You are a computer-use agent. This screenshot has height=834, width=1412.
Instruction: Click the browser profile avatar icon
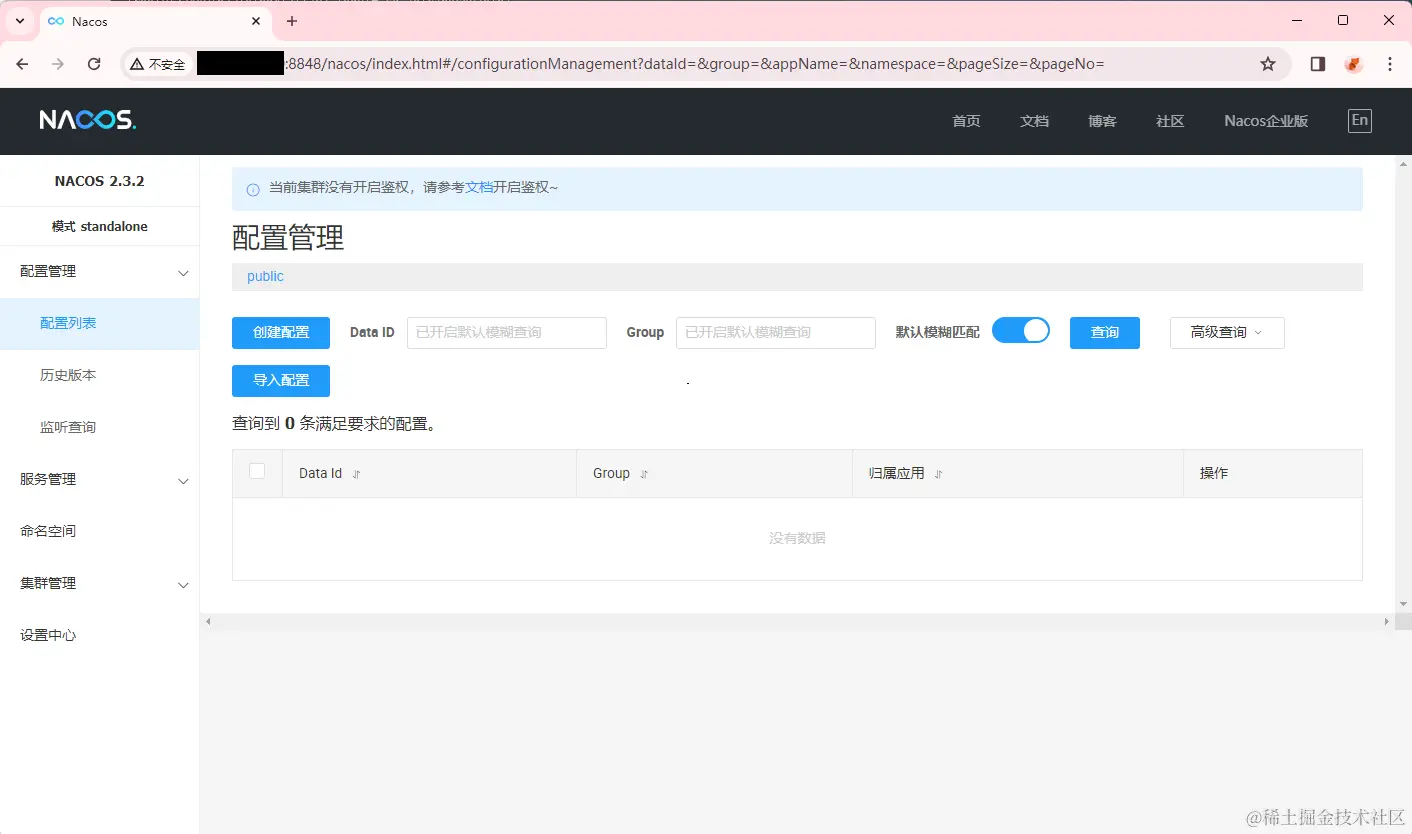[x=1354, y=64]
